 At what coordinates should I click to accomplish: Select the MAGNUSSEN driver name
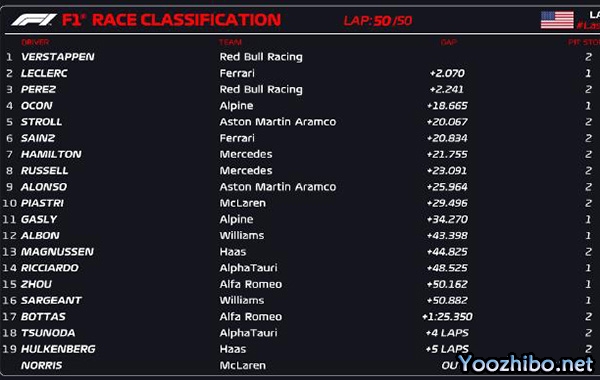click(x=57, y=252)
